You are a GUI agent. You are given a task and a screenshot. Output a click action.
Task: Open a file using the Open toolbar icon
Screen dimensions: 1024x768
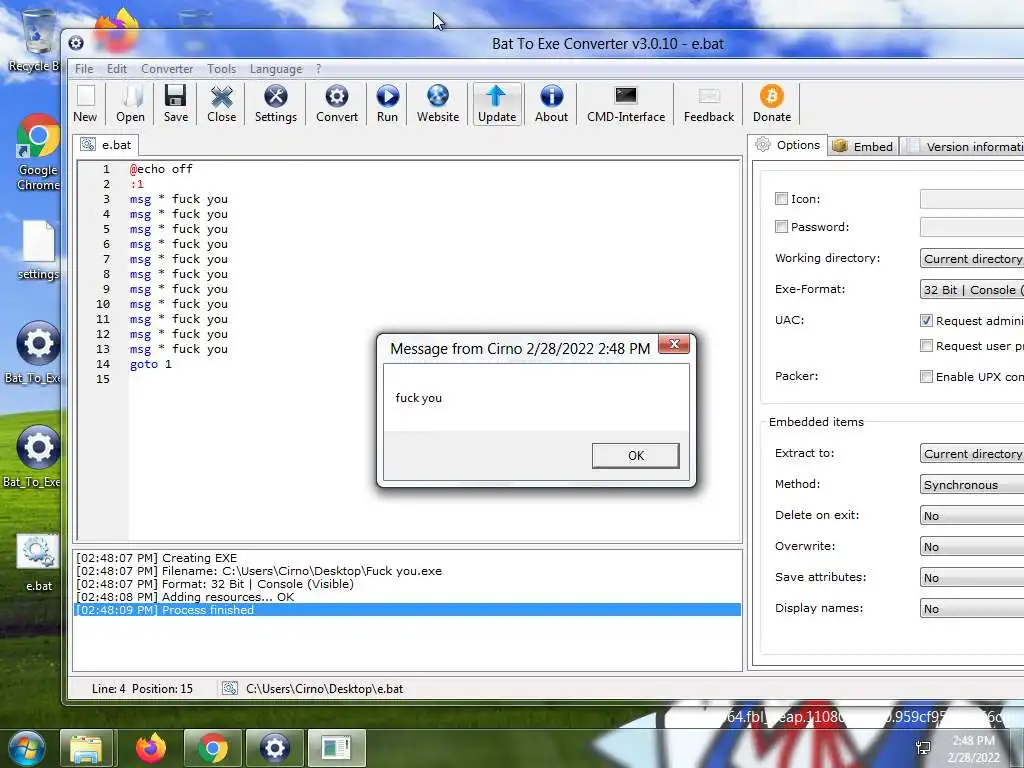(131, 104)
